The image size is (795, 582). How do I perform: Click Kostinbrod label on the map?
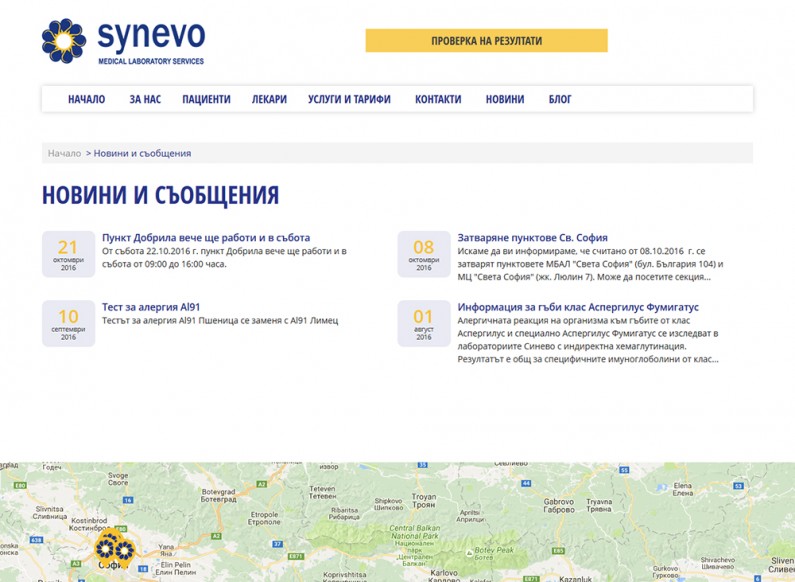[x=89, y=524]
